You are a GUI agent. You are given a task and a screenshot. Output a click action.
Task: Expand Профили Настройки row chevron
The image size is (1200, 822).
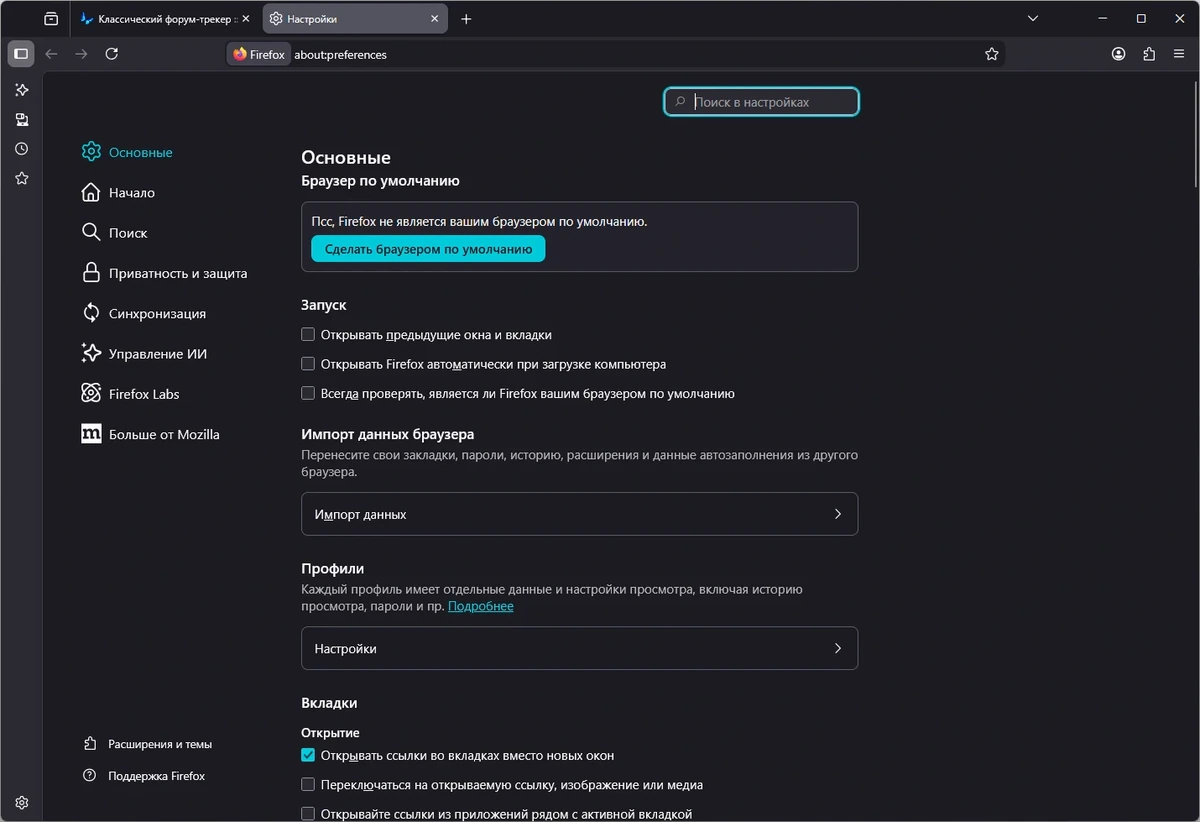[838, 648]
